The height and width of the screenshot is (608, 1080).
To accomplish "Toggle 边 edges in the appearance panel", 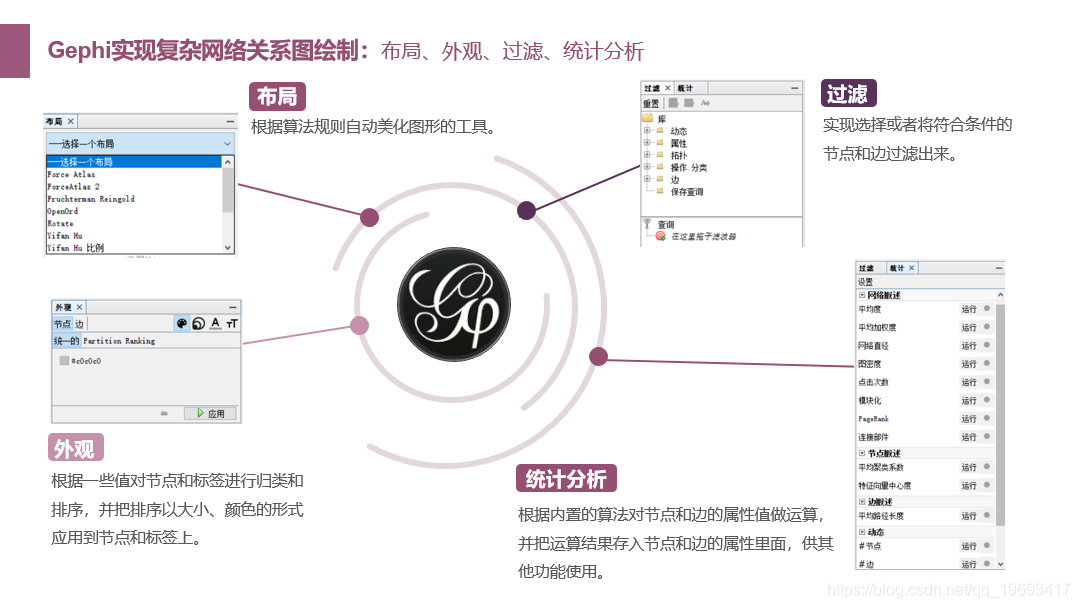I will pos(79,324).
